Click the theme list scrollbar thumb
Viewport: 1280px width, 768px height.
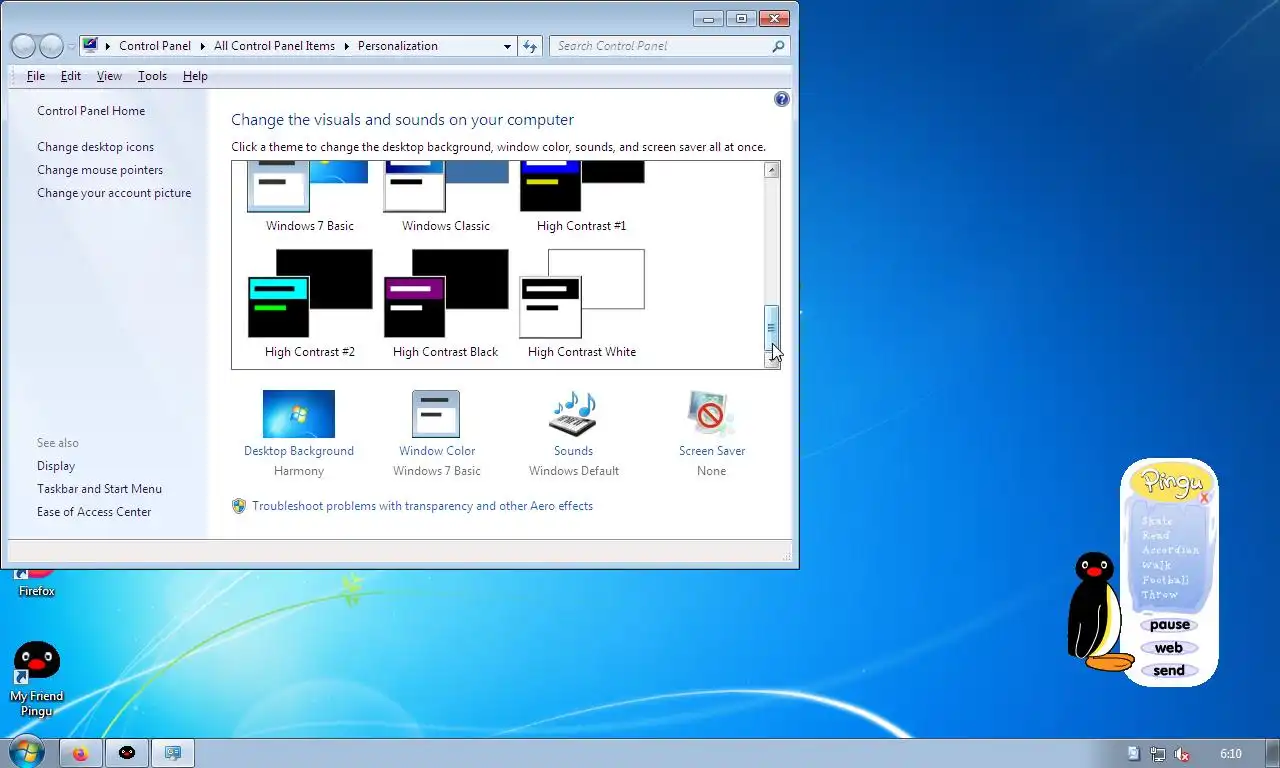pos(771,328)
